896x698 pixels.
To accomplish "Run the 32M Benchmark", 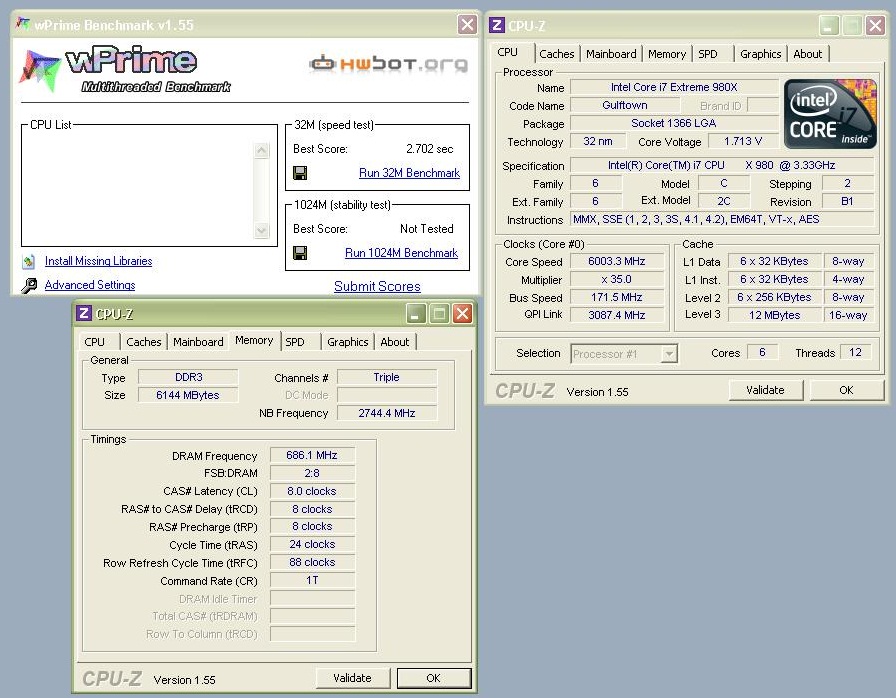I will [409, 173].
